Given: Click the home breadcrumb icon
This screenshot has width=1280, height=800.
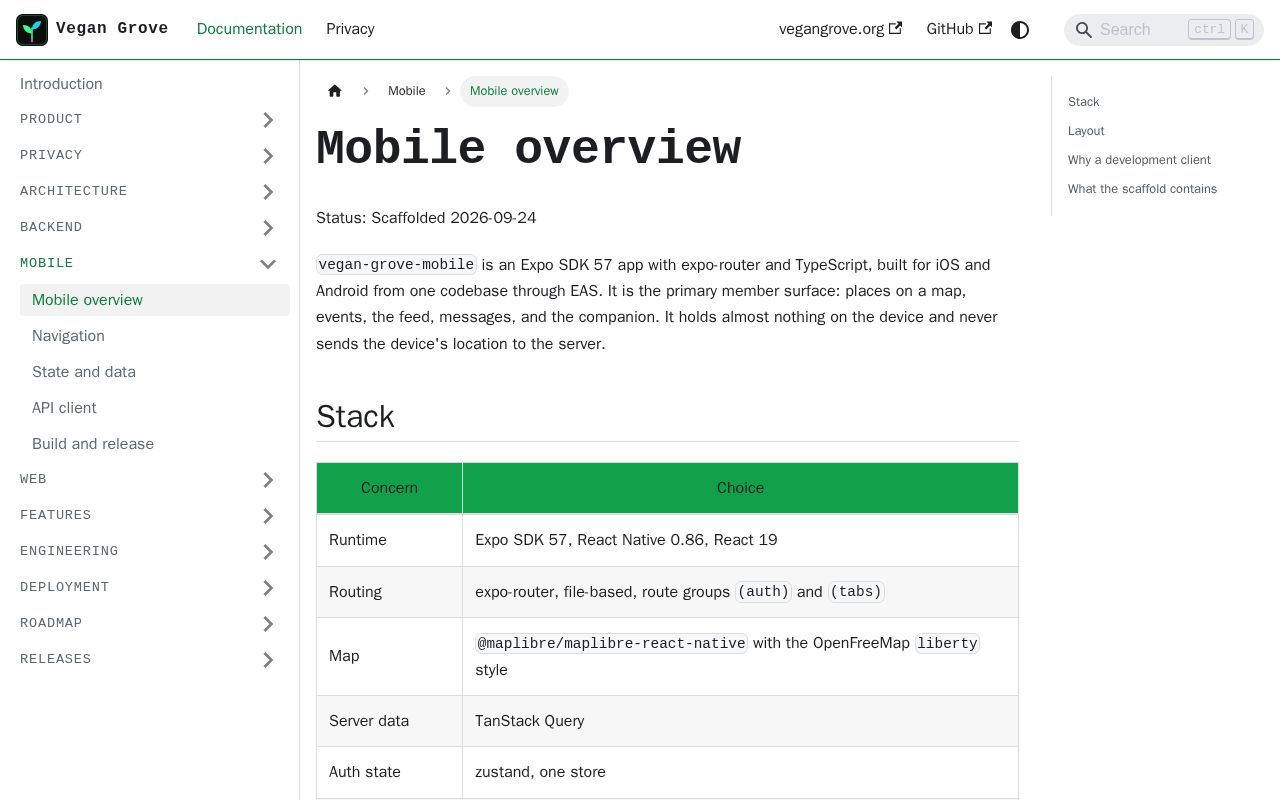Looking at the screenshot, I should (335, 91).
